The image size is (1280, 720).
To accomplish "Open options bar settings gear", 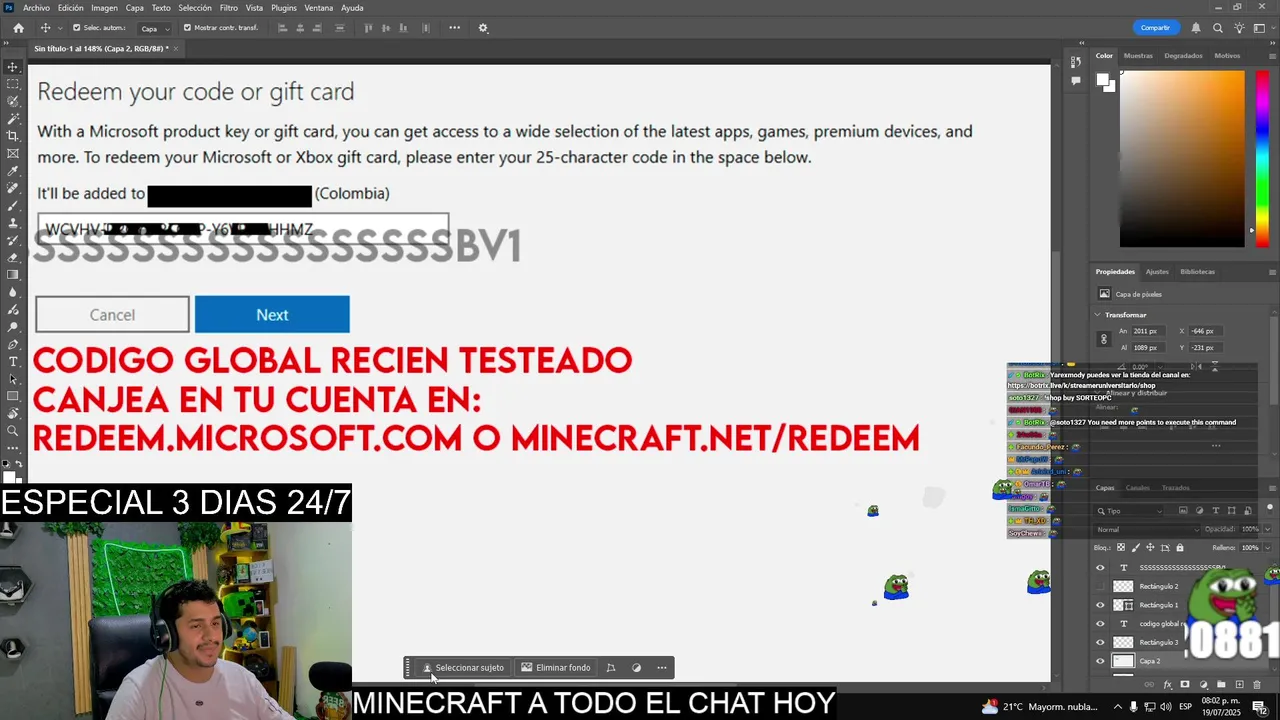I will tap(483, 28).
